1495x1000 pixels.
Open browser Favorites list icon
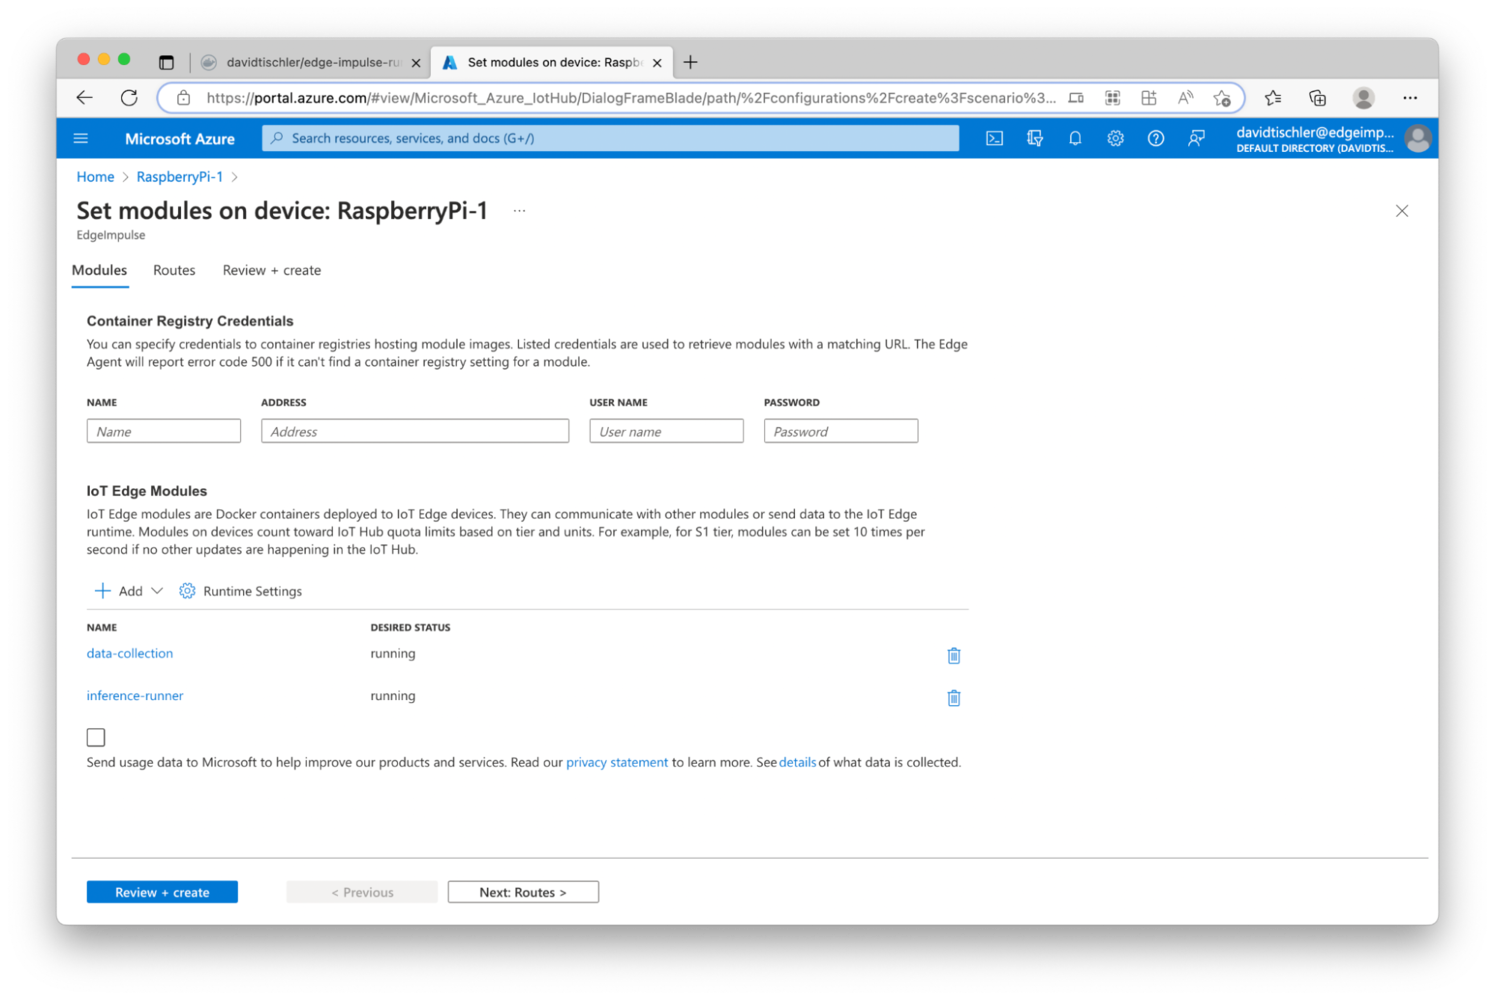point(1272,98)
